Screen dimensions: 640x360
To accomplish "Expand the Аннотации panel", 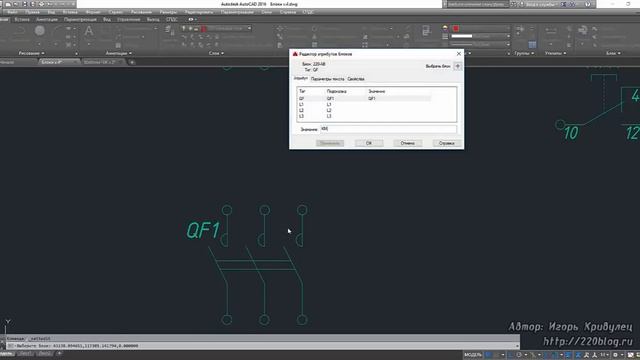I will click(x=119, y=53).
